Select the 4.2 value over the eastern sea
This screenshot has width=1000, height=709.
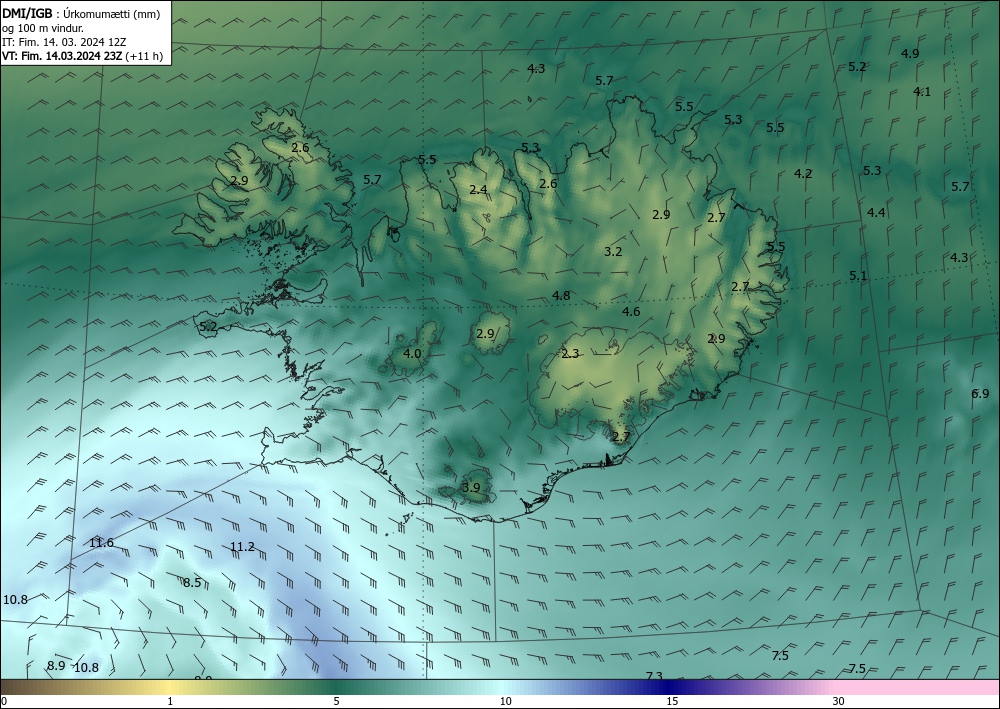coord(803,173)
